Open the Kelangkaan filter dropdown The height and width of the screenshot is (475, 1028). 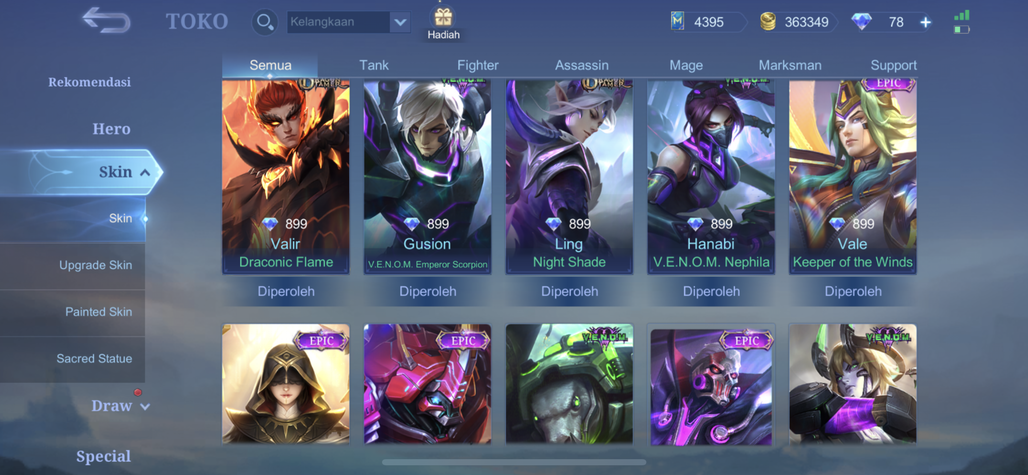pos(349,22)
